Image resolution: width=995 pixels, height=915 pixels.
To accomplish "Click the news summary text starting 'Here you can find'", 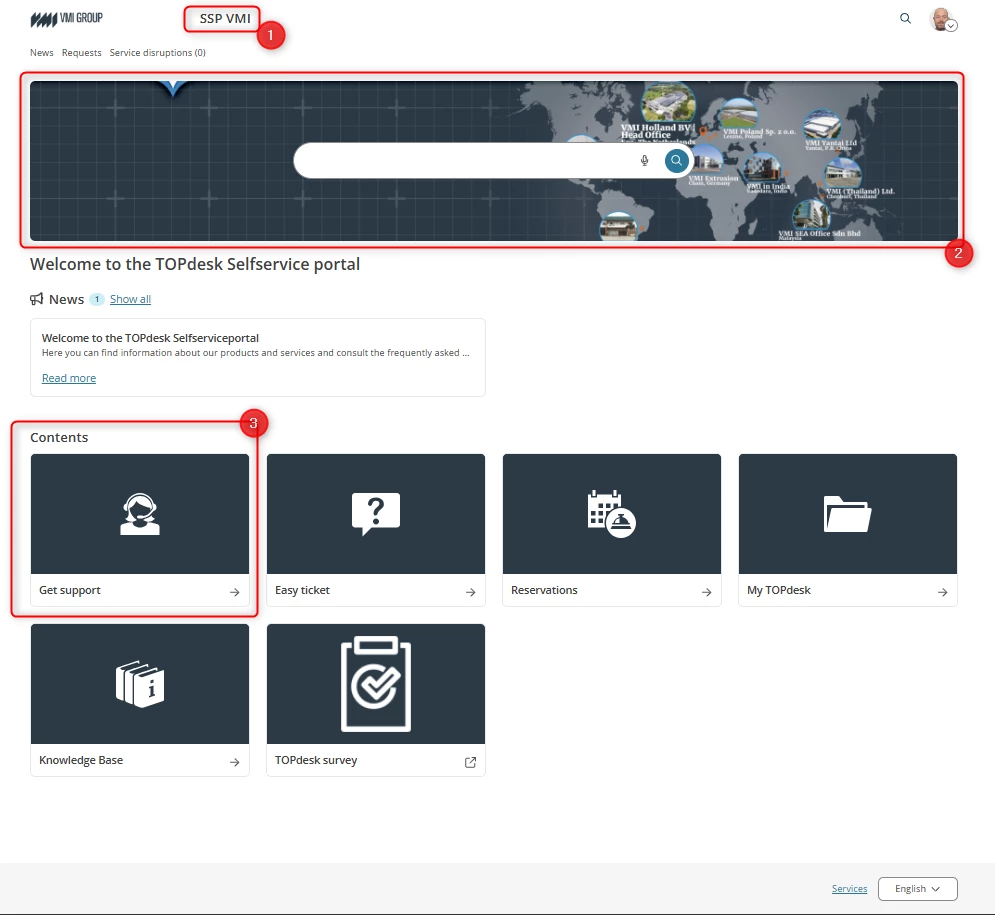I will pos(256,353).
